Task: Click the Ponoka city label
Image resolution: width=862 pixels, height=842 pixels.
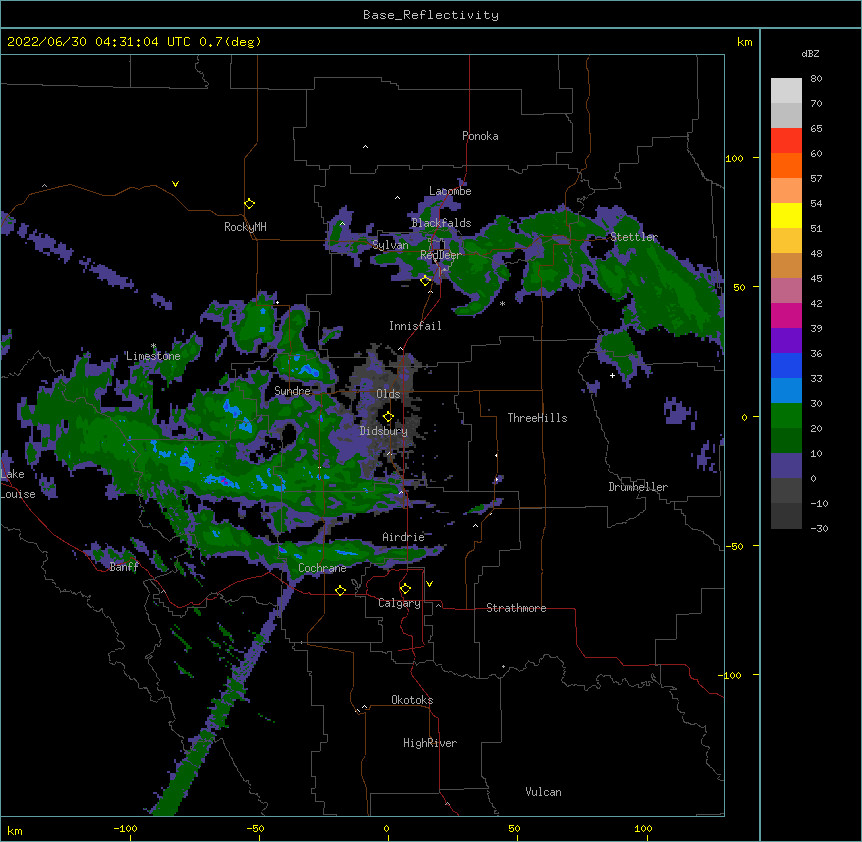Action: point(480,136)
